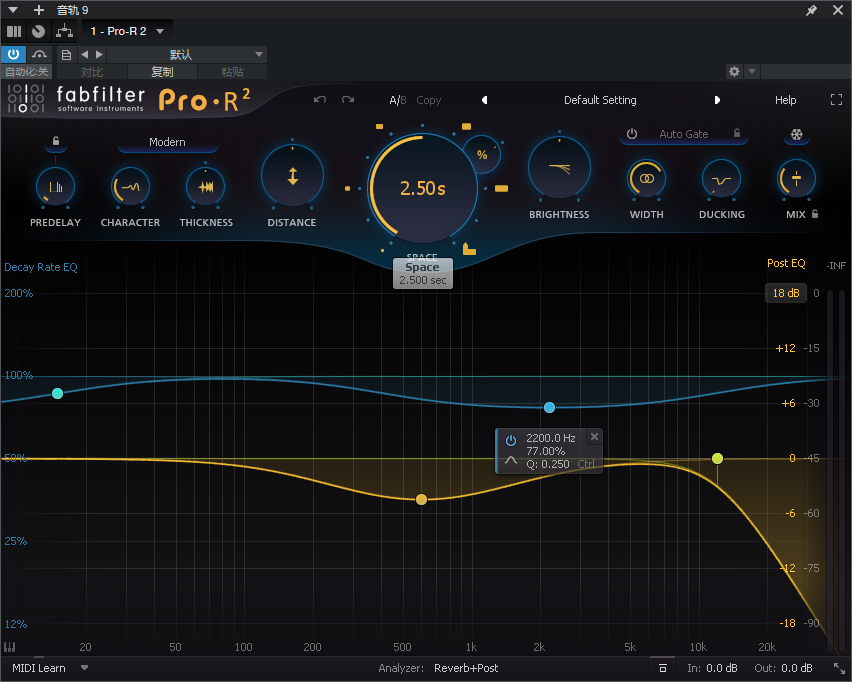This screenshot has width=852, height=682.
Task: Open the host settings gear icon
Action: [734, 71]
